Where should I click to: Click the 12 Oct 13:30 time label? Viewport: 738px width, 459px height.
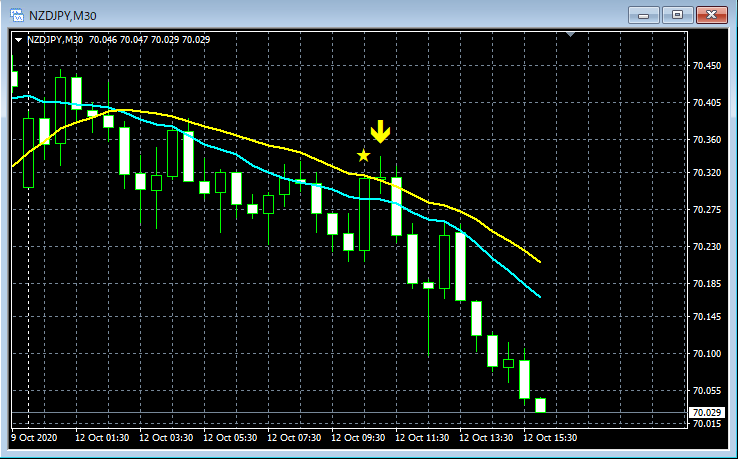click(486, 438)
